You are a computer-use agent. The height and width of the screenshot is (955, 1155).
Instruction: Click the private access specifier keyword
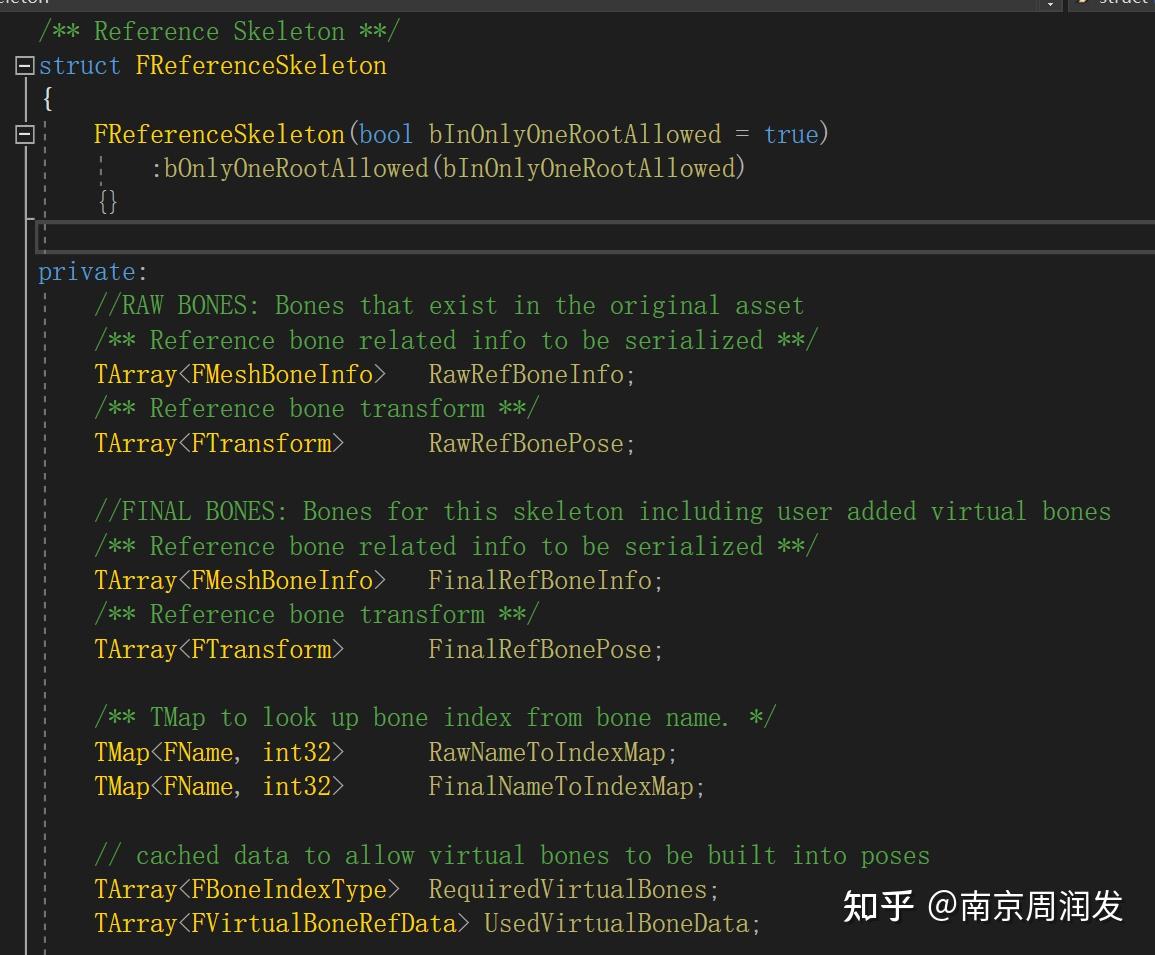[86, 272]
